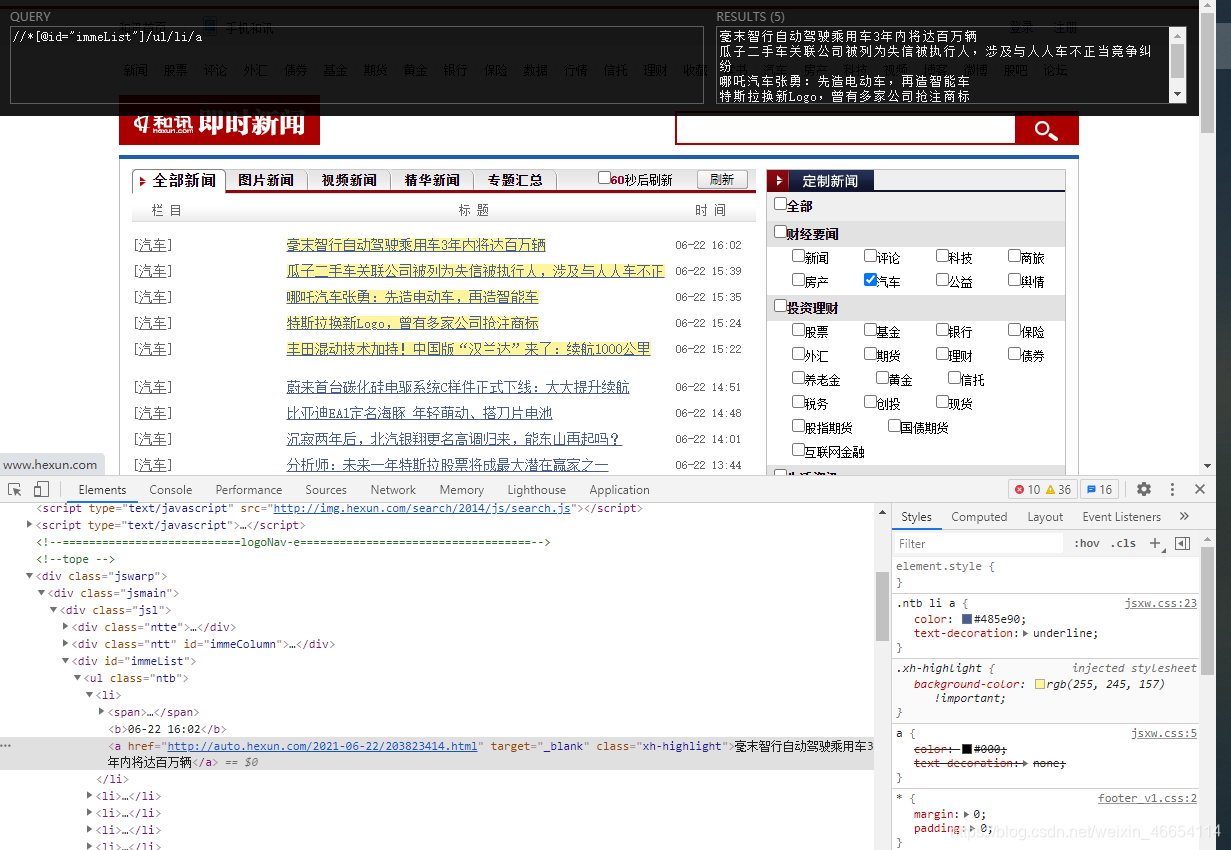The width and height of the screenshot is (1231, 850).
Task: Collapse the div id="immeList" node
Action: coord(66,661)
